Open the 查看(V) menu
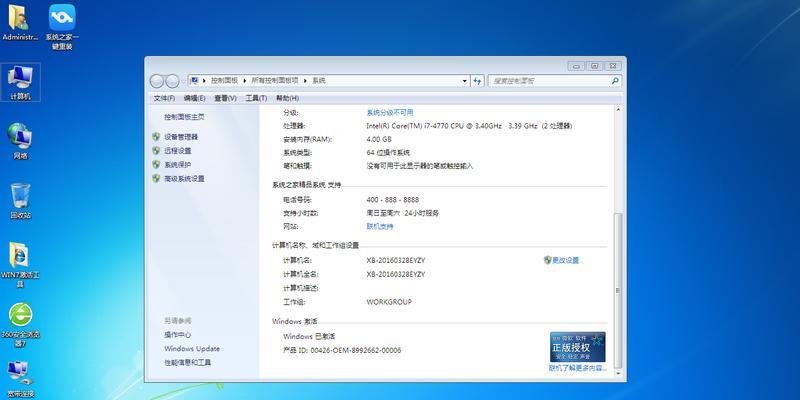 [x=225, y=98]
